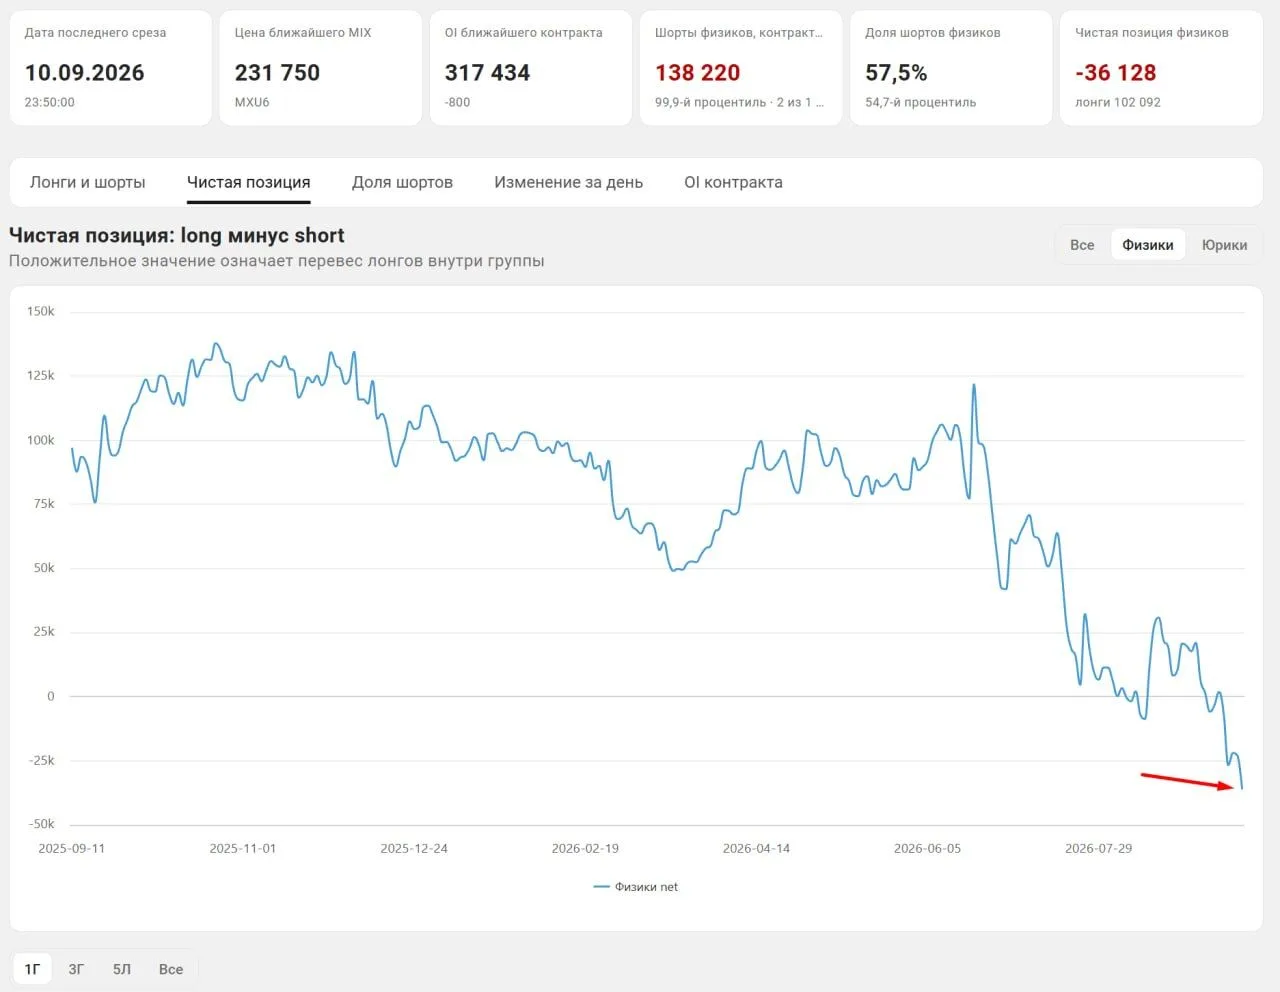Select the Чистая позиция tab
Screen dimensions: 1280x992
coord(248,182)
